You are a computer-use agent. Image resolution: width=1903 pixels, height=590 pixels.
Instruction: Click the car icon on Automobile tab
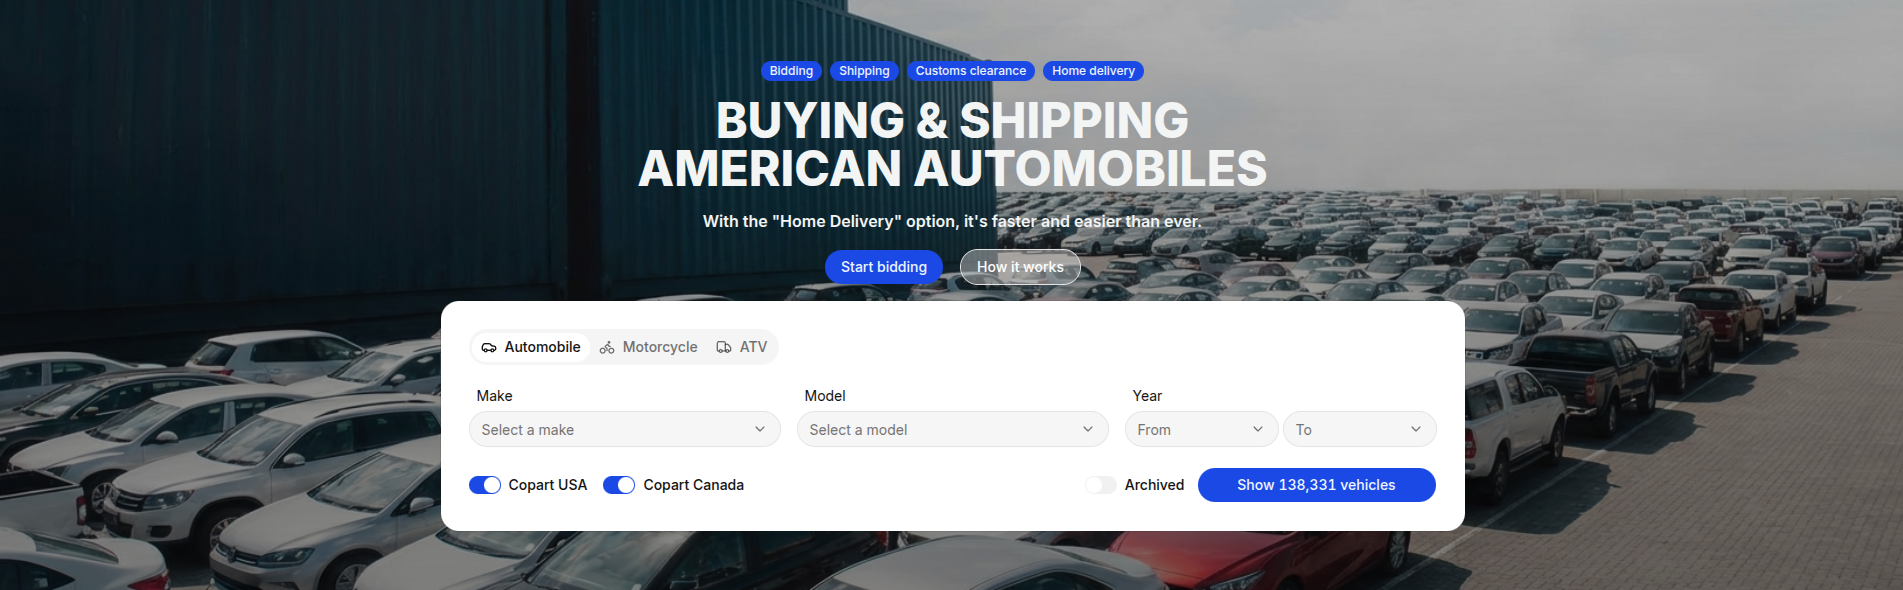click(x=489, y=348)
